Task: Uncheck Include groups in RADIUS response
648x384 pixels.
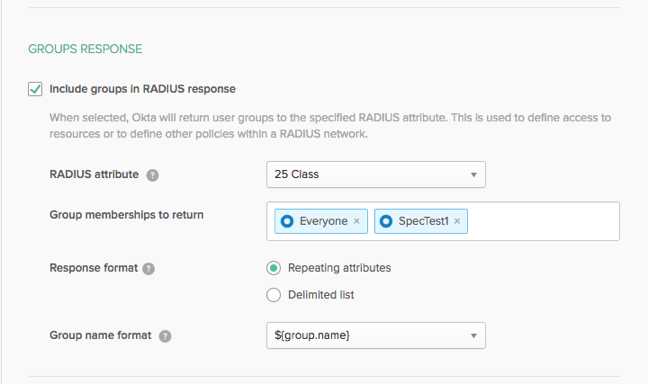Action: point(35,89)
